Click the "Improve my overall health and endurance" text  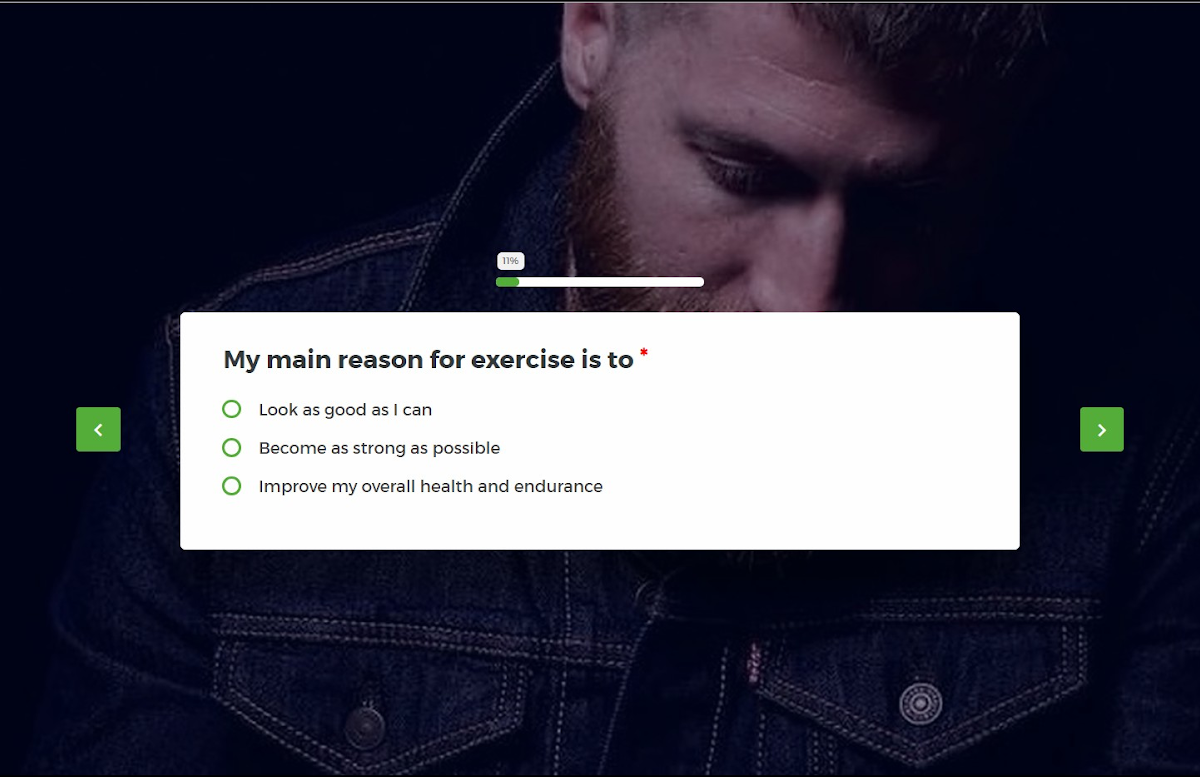coord(431,487)
